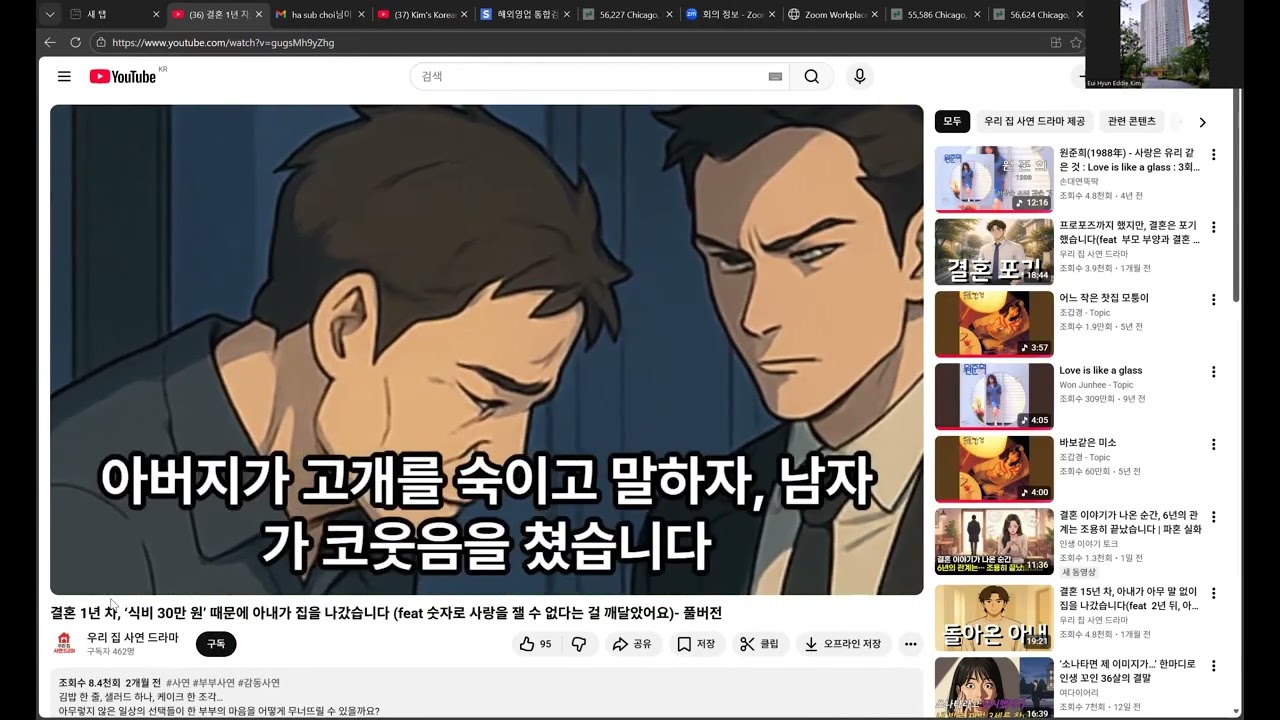Viewport: 1280px width, 720px height.
Task: Start voice search with the microphone
Action: (x=859, y=77)
